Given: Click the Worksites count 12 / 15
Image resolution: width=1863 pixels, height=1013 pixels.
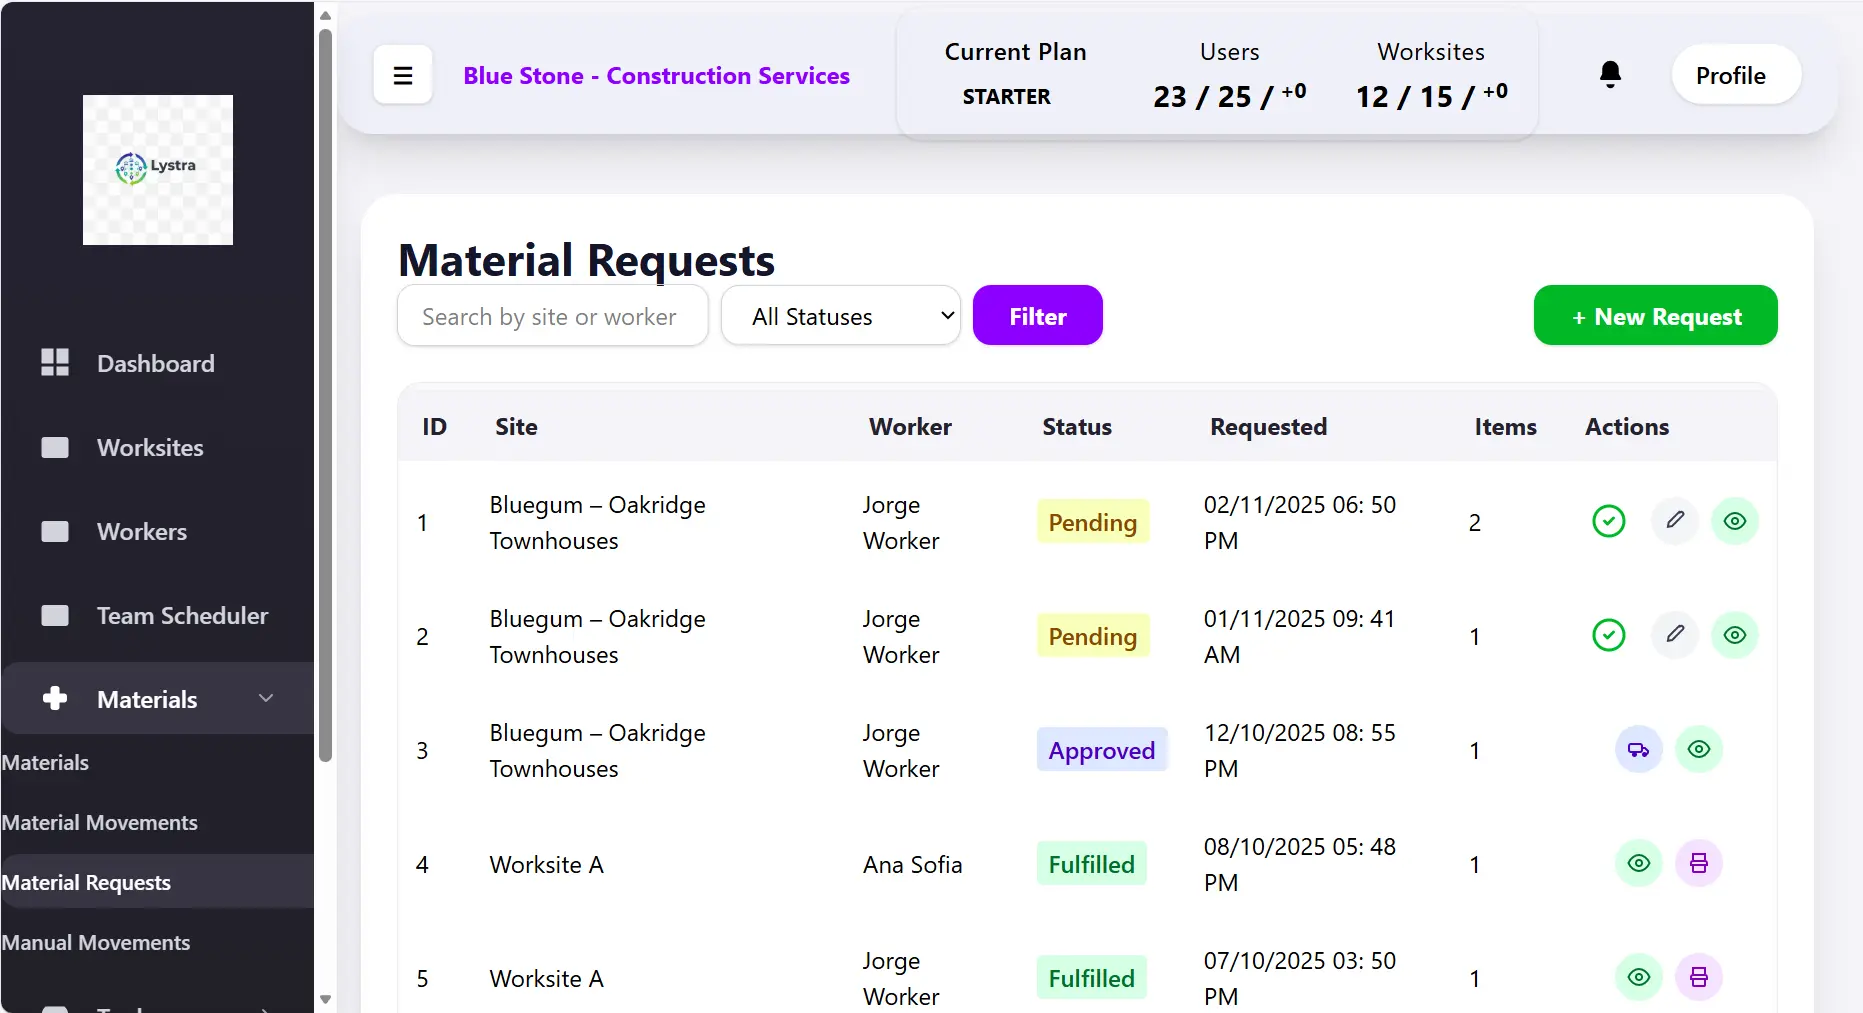Looking at the screenshot, I should coord(1432,96).
